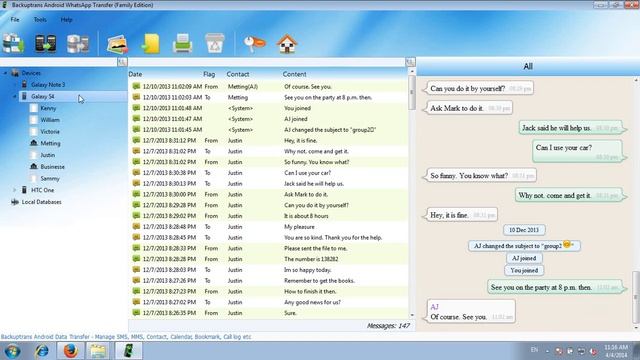This screenshot has width=640, height=360.
Task: Select the Metting group chat
Action: [50, 144]
